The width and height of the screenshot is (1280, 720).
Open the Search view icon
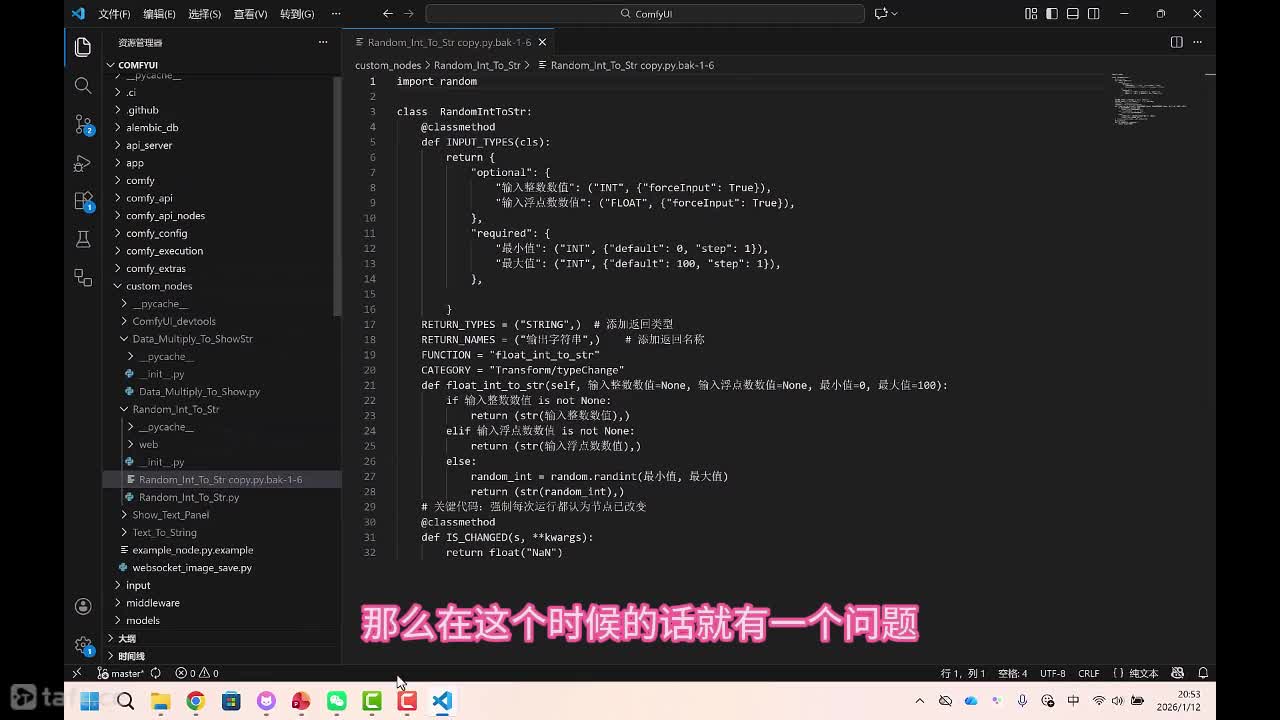[83, 86]
